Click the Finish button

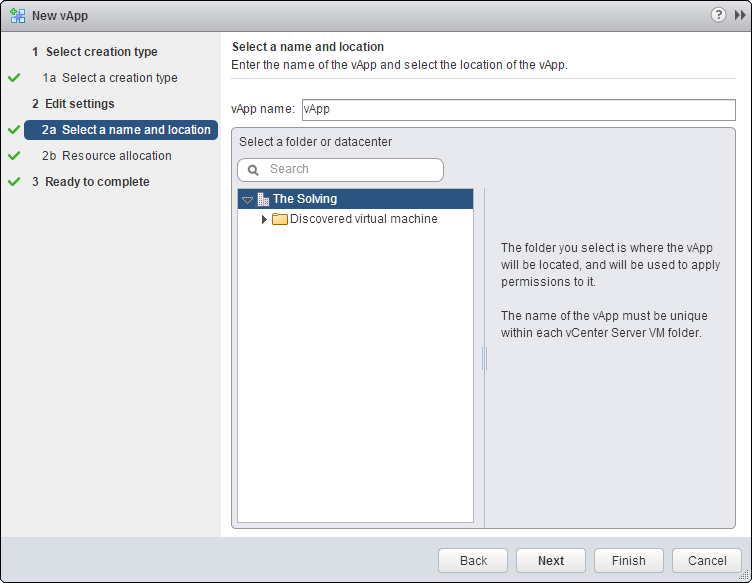point(629,560)
